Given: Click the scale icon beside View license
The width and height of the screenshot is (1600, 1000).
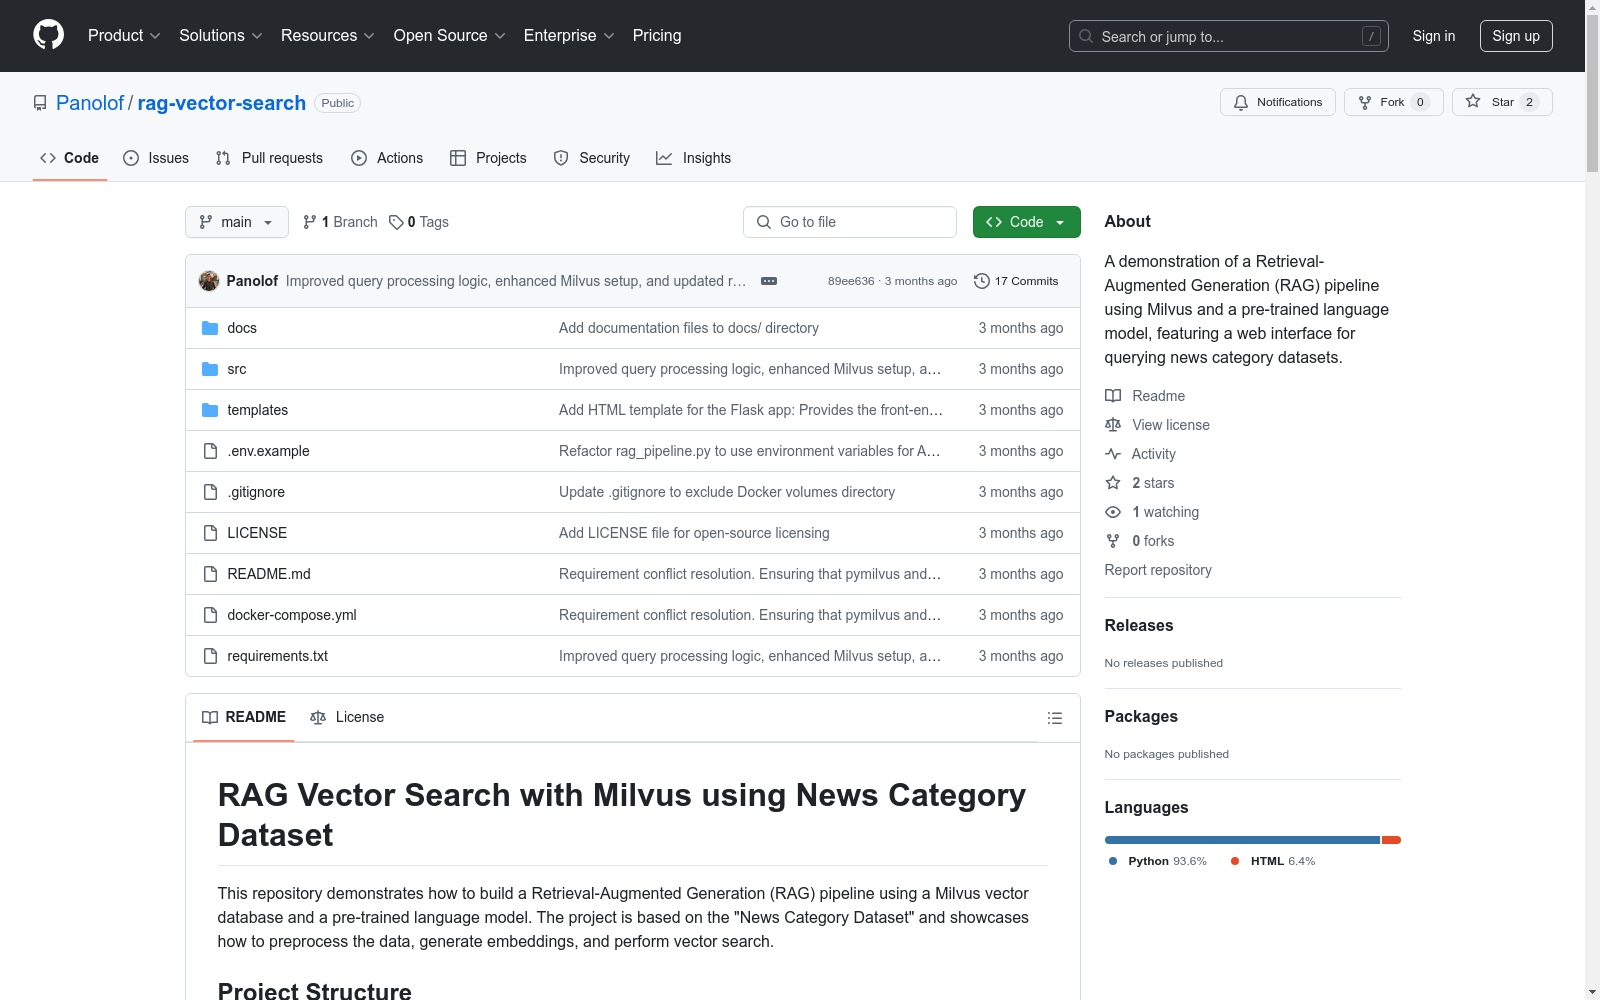Looking at the screenshot, I should [1113, 425].
